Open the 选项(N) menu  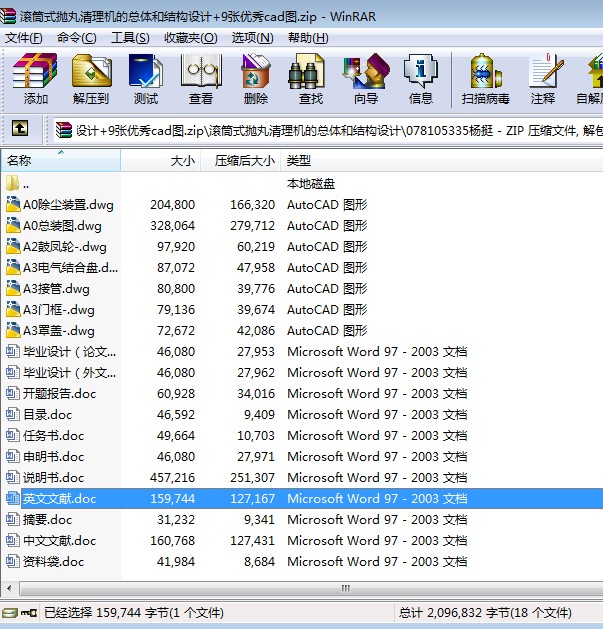[253, 38]
